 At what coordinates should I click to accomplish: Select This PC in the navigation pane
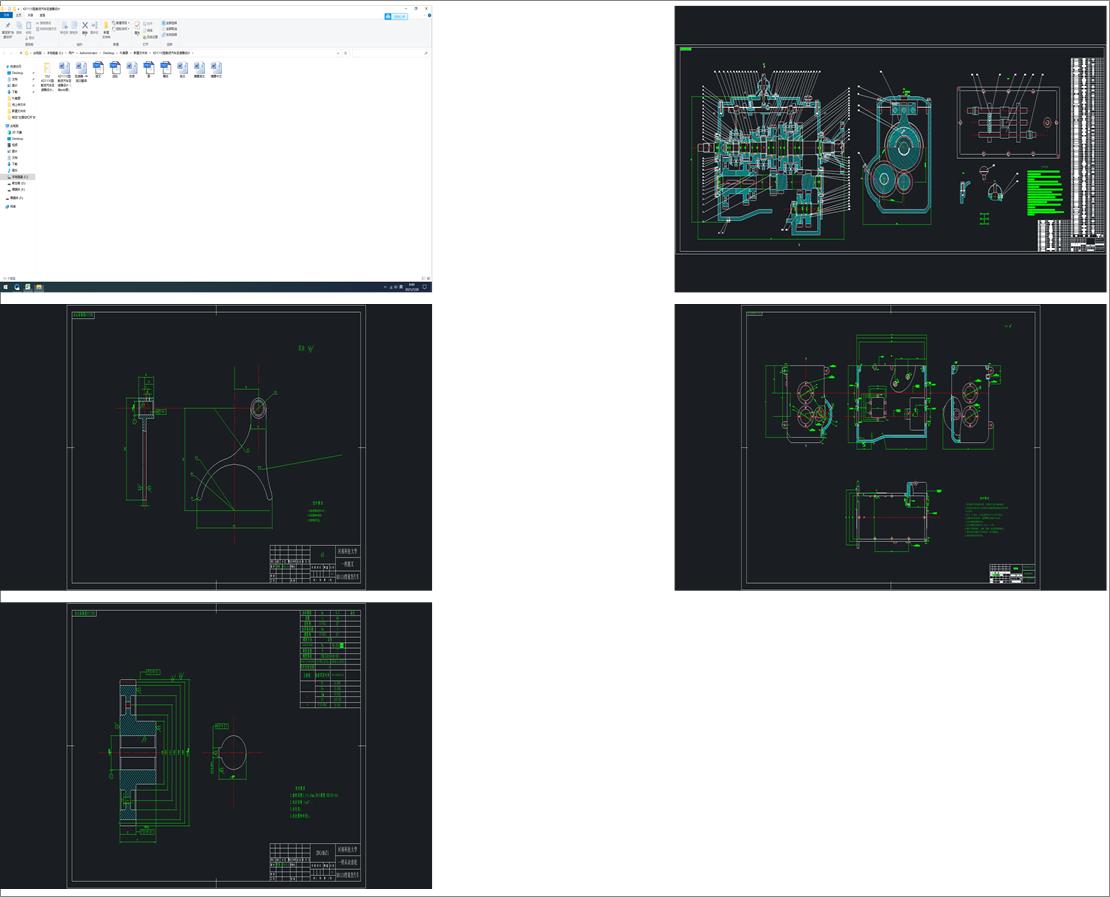pos(13,126)
